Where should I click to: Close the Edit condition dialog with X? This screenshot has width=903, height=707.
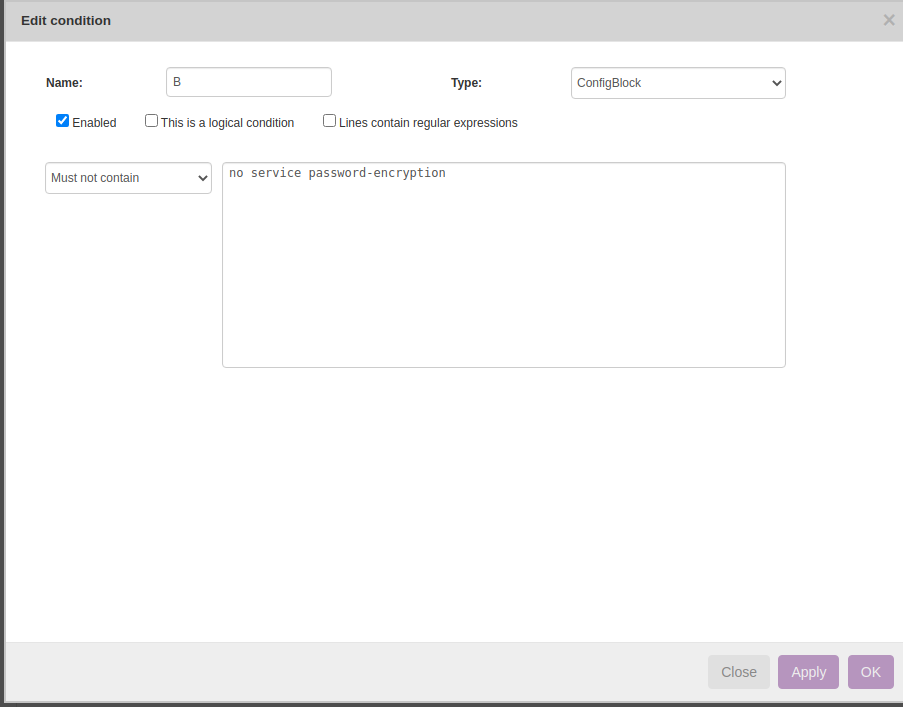[x=888, y=20]
